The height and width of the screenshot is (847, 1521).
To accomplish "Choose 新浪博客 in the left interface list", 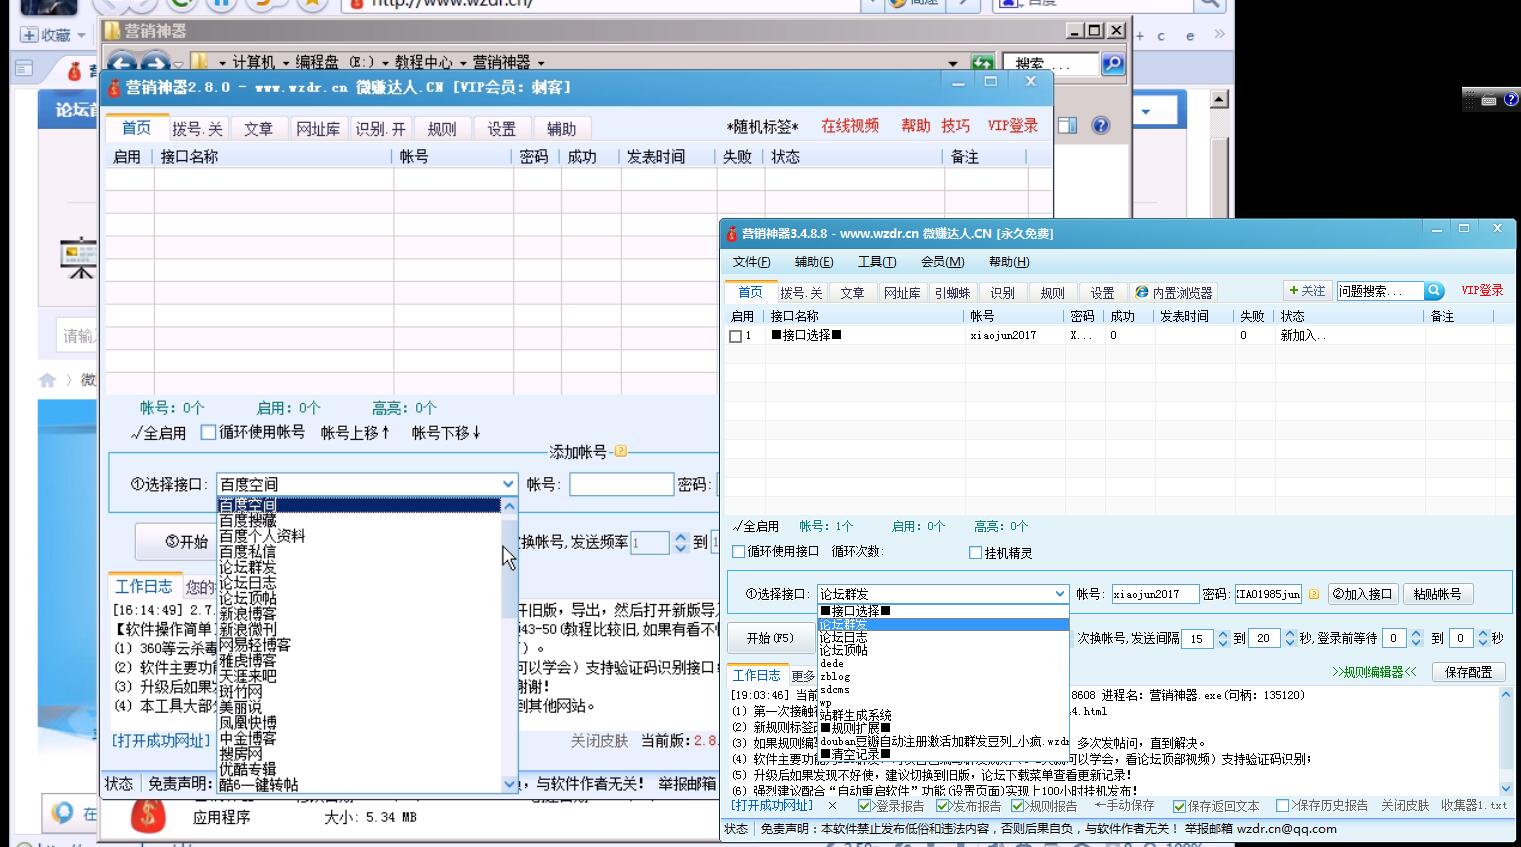I will [247, 613].
